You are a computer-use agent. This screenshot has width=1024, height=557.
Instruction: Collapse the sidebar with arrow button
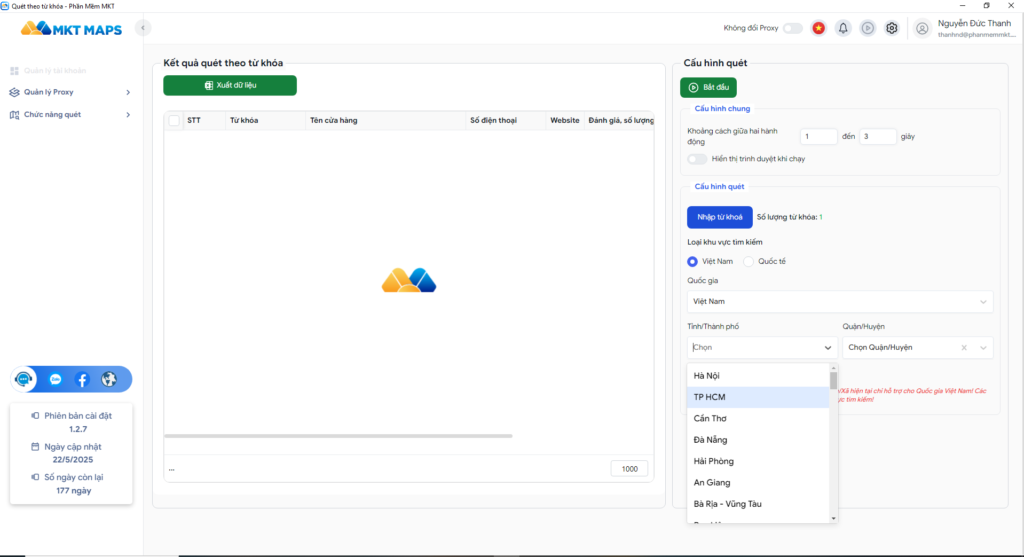coord(144,28)
